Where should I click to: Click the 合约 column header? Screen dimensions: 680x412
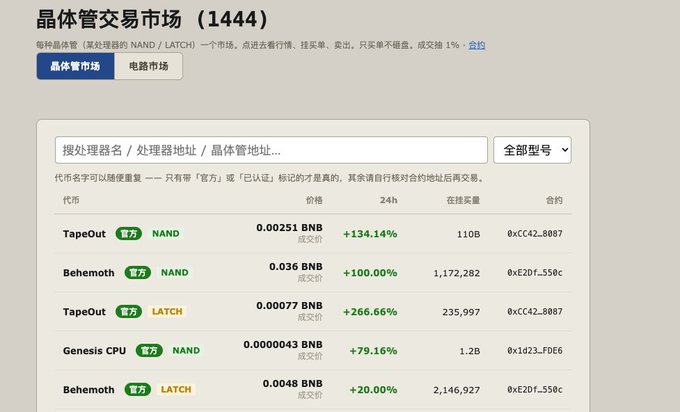tap(554, 200)
